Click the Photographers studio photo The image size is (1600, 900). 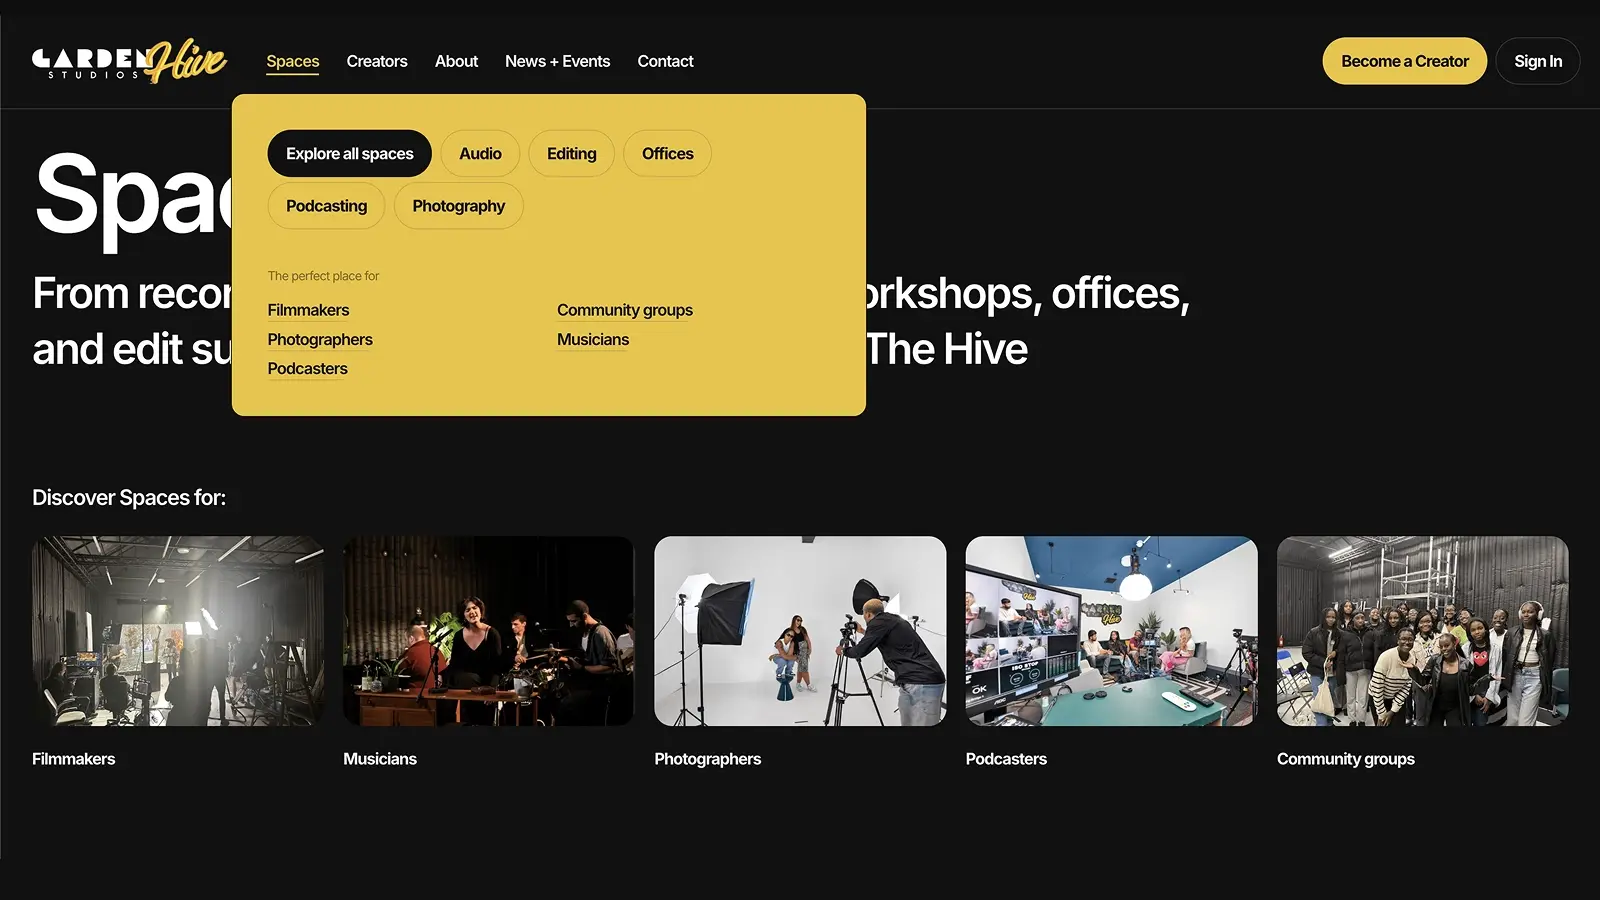[799, 630]
